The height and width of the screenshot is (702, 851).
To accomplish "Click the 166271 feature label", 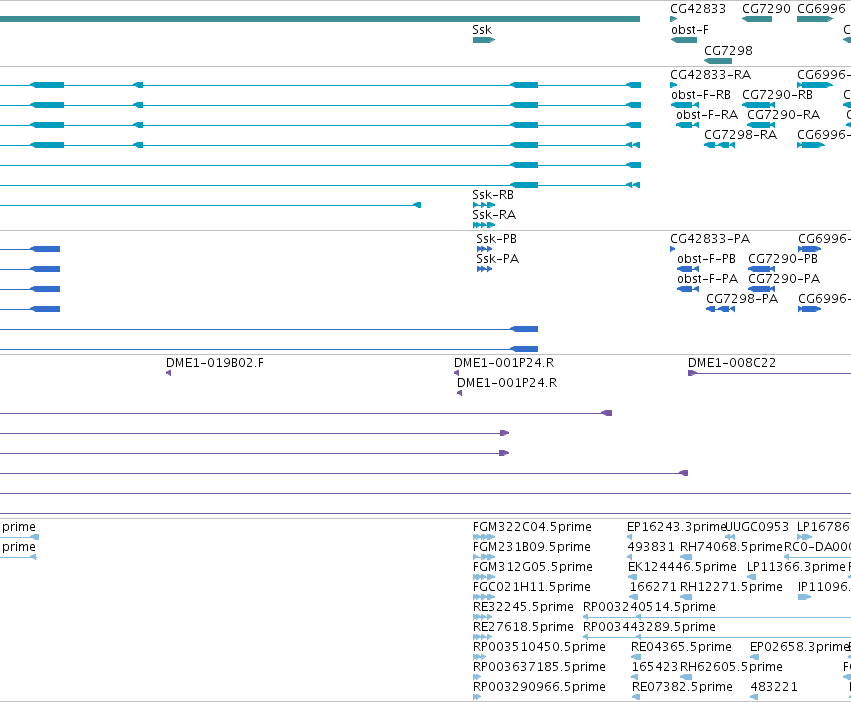I will pos(652,587).
